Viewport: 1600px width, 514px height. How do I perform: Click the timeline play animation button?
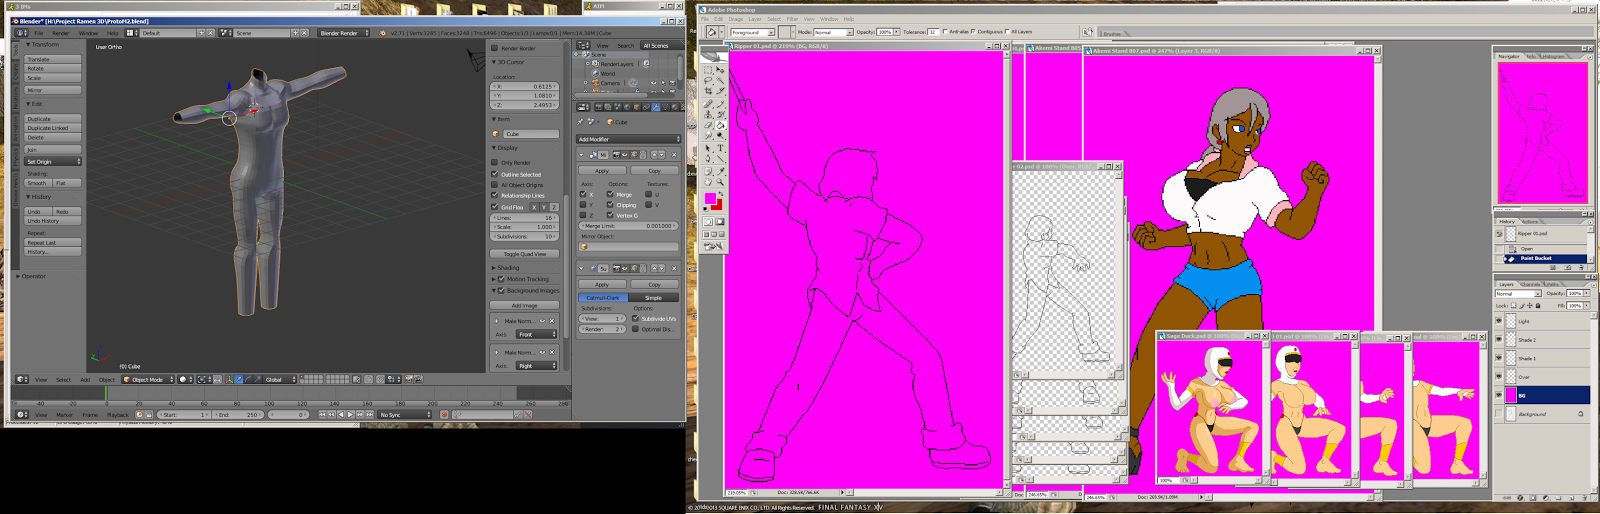(351, 414)
